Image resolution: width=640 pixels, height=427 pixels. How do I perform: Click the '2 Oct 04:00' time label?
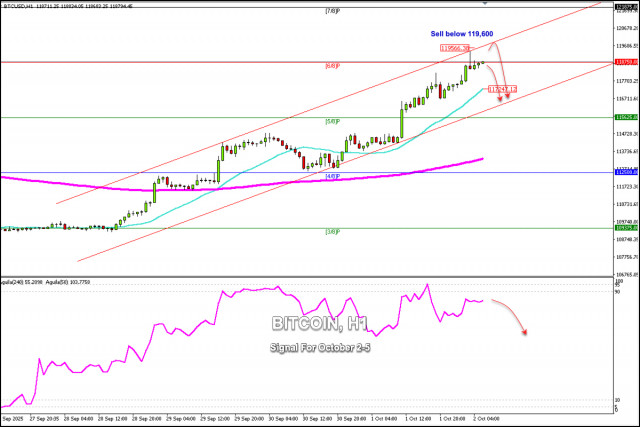[x=487, y=419]
